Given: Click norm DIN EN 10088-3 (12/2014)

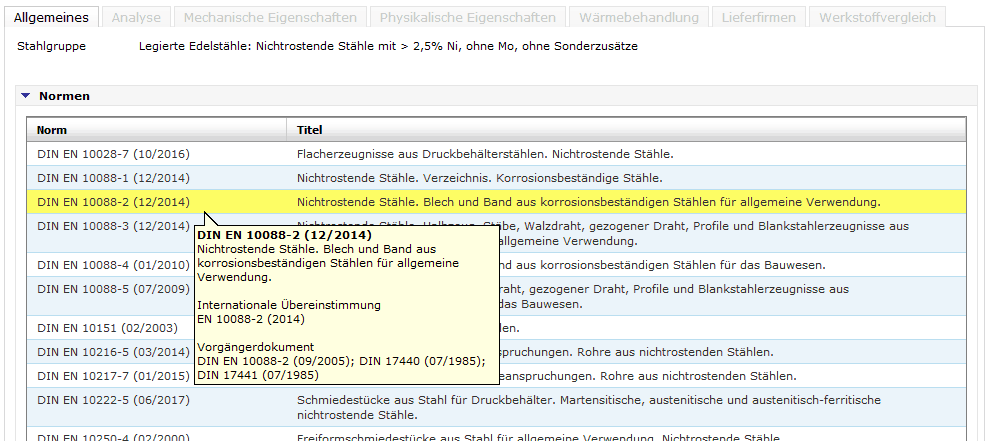Looking at the screenshot, I should tap(113, 227).
